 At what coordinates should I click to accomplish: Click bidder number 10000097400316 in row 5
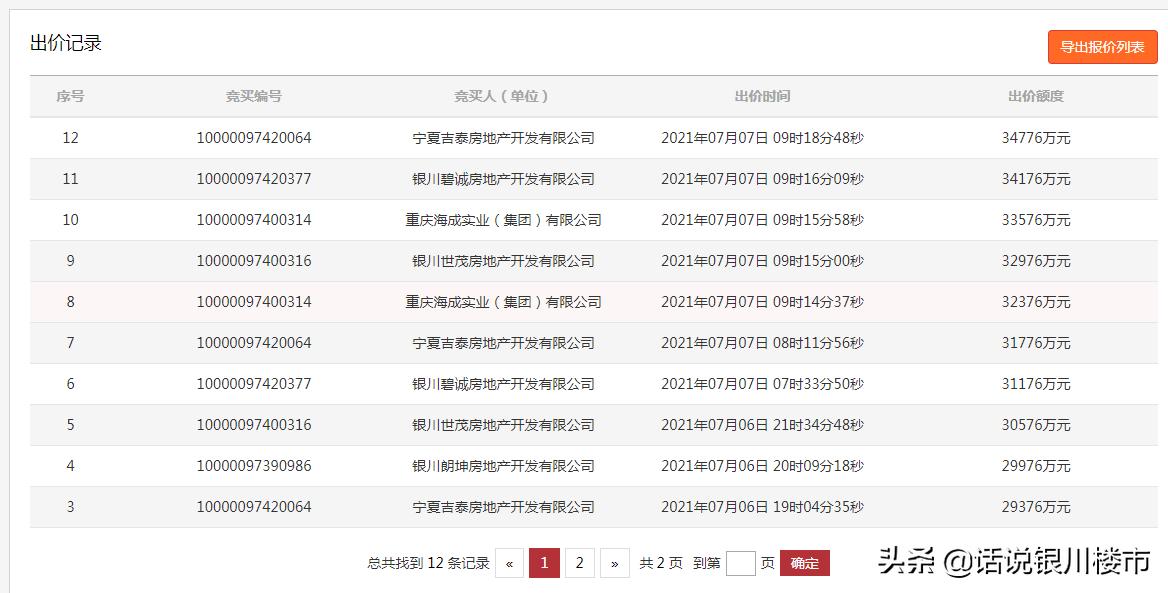click(x=254, y=425)
